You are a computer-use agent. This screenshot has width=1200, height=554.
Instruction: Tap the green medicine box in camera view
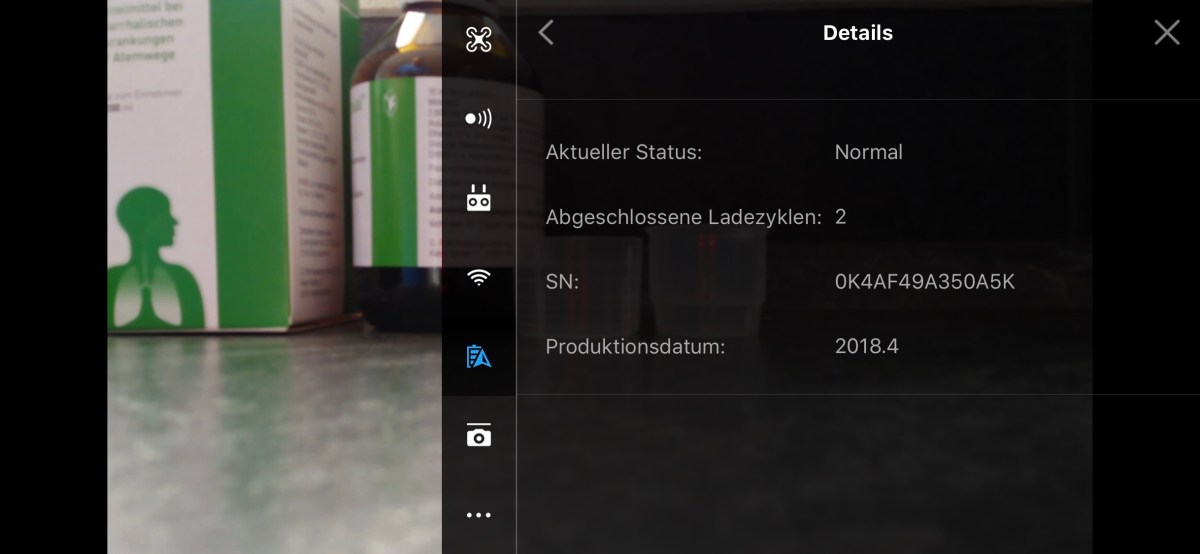[x=232, y=165]
